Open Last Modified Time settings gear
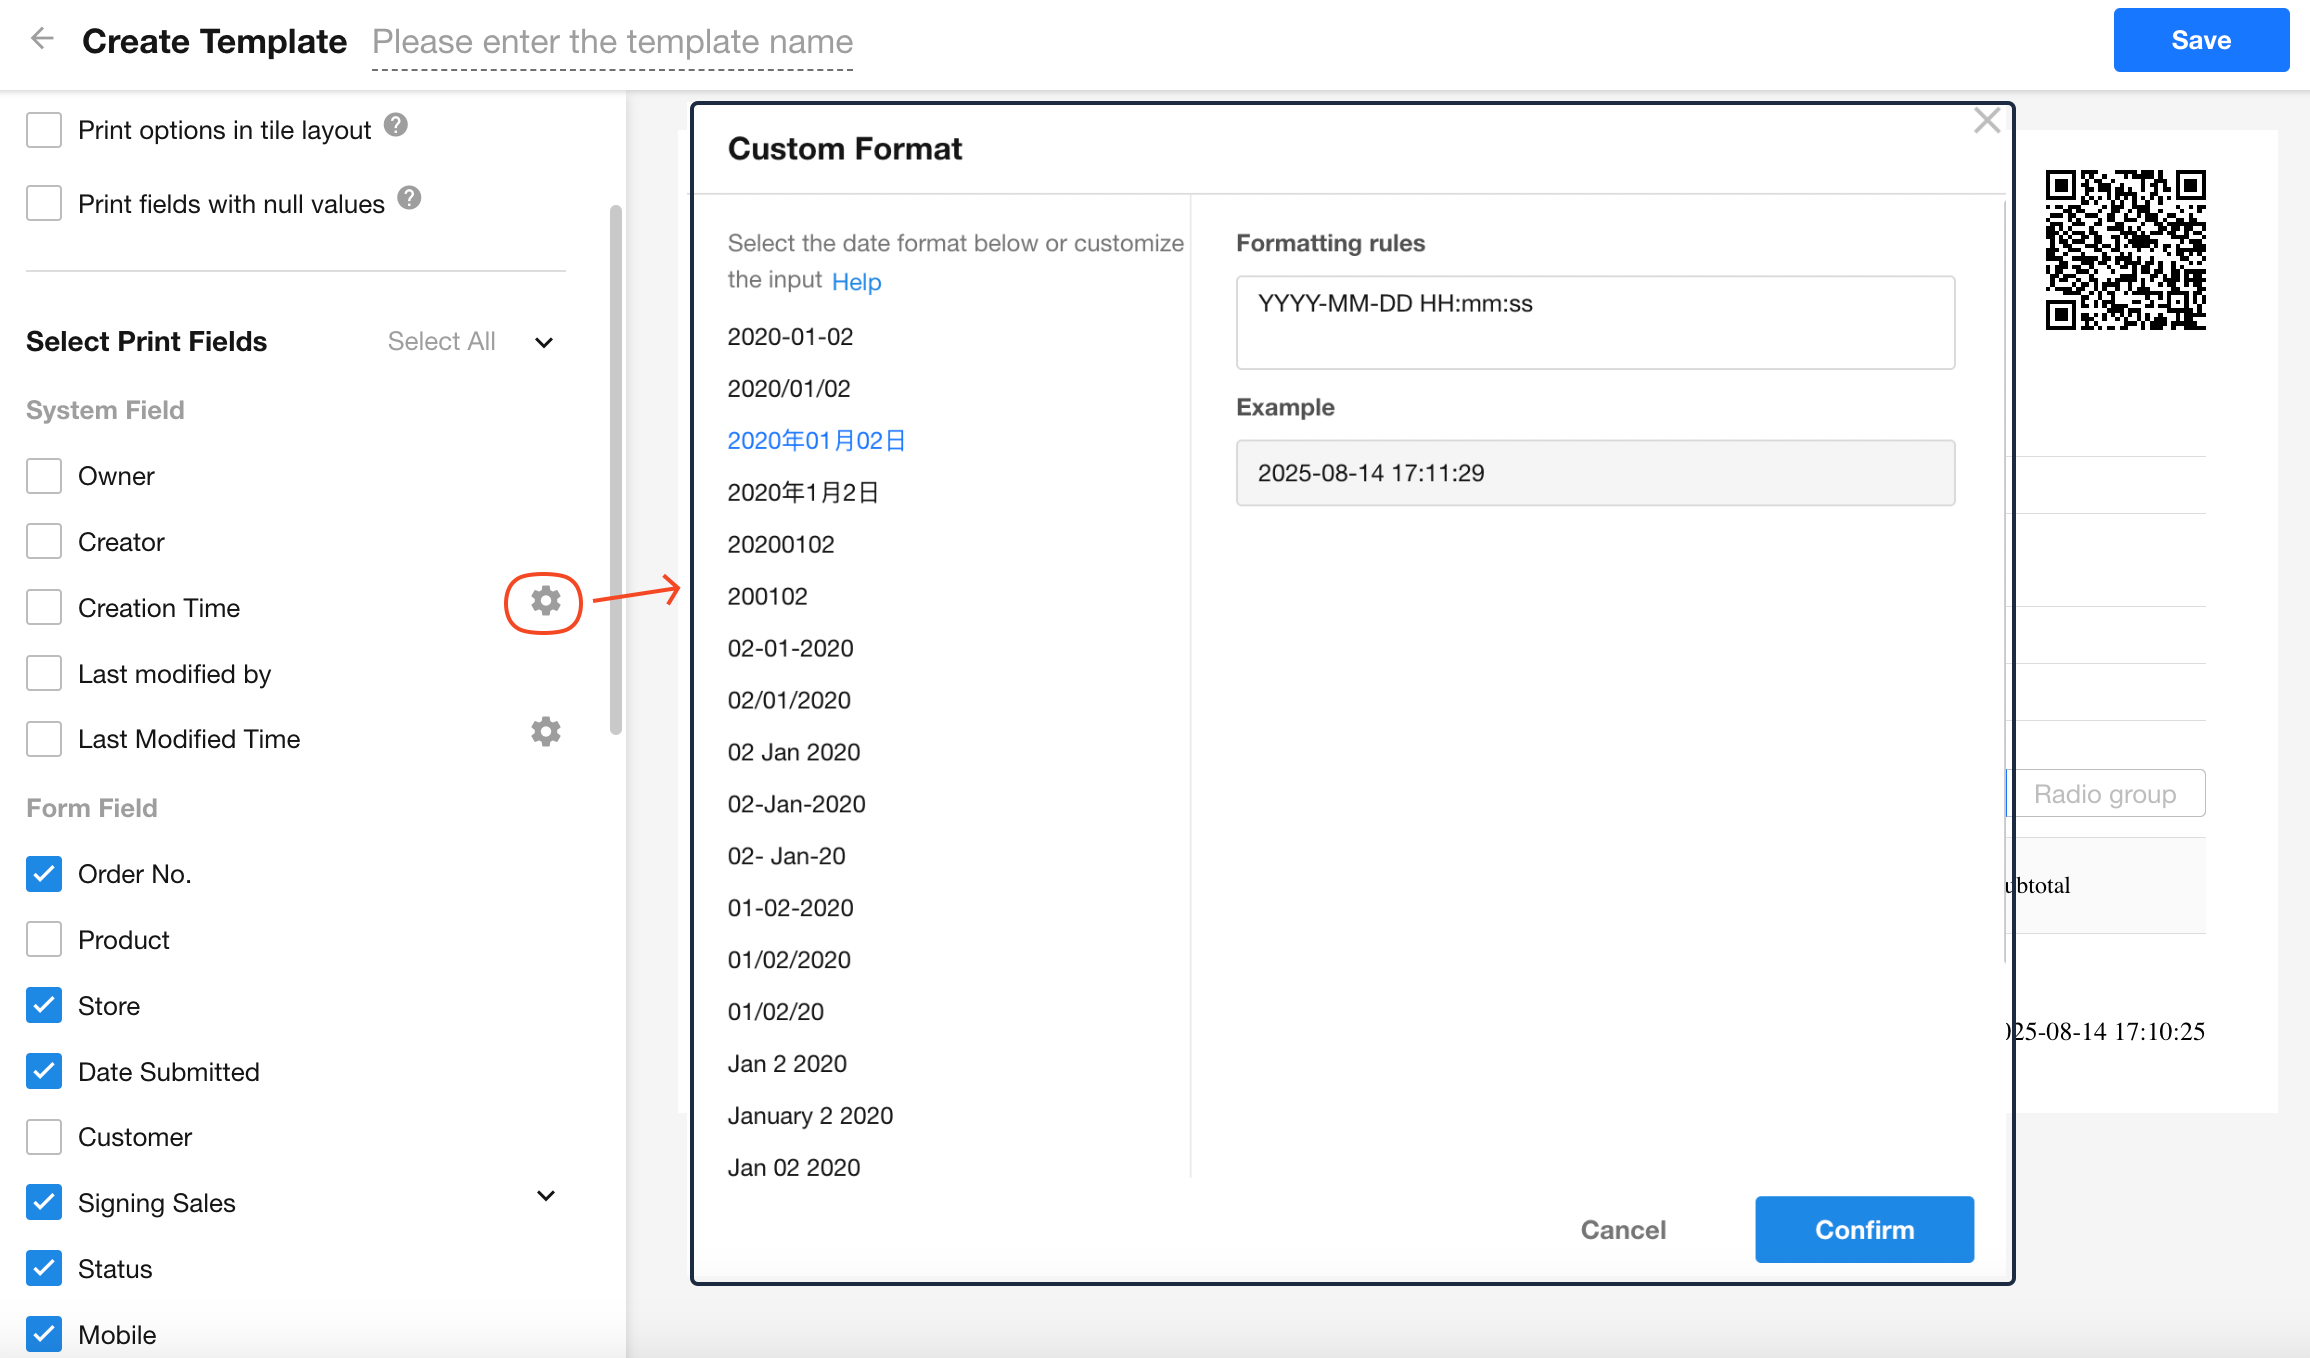This screenshot has width=2310, height=1358. [545, 732]
